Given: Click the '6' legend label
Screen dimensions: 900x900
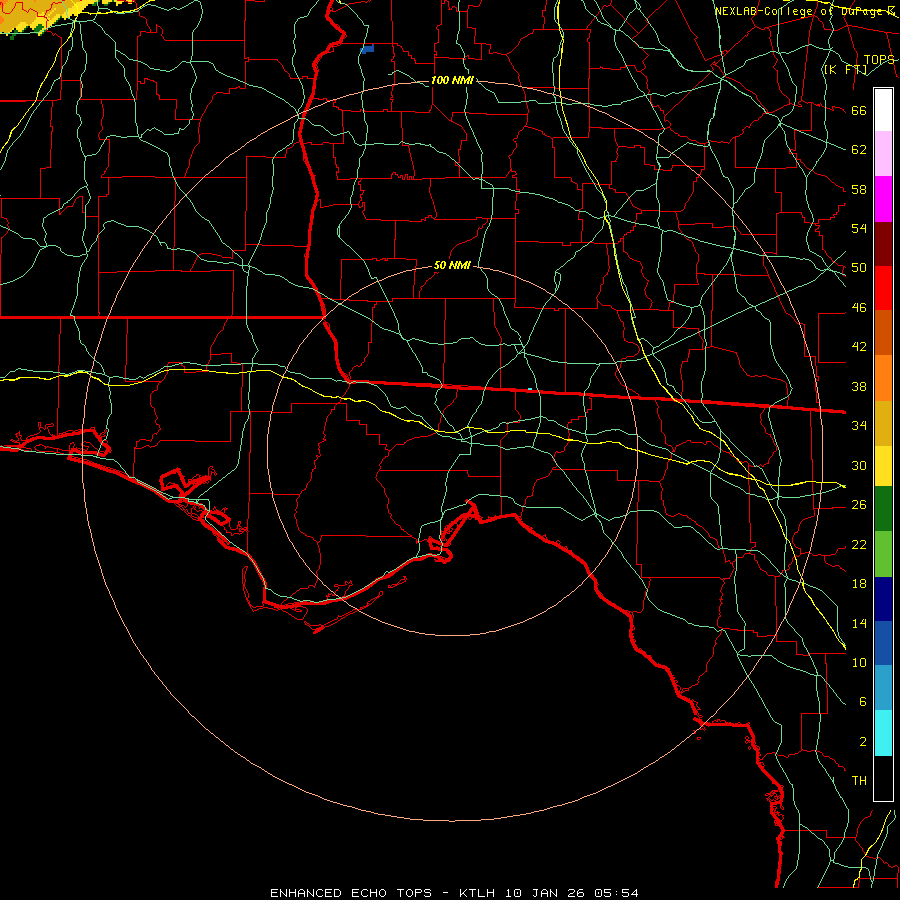Looking at the screenshot, I should coord(862,701).
